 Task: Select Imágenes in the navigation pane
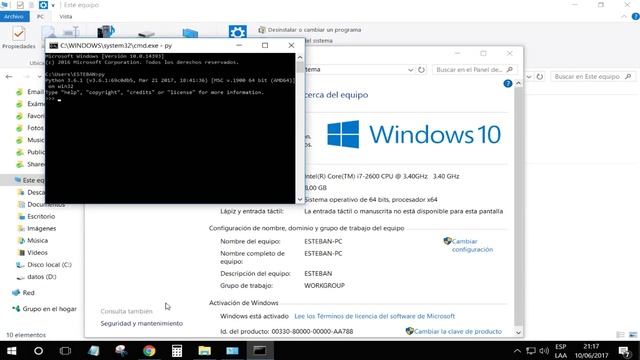coord(41,229)
